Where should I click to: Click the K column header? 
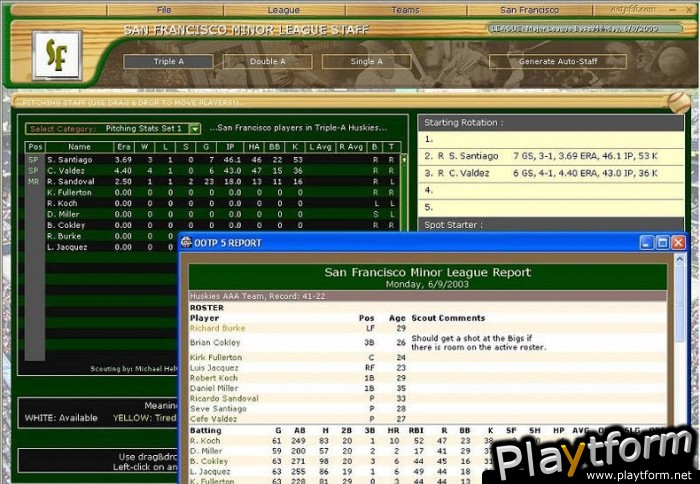pos(295,147)
